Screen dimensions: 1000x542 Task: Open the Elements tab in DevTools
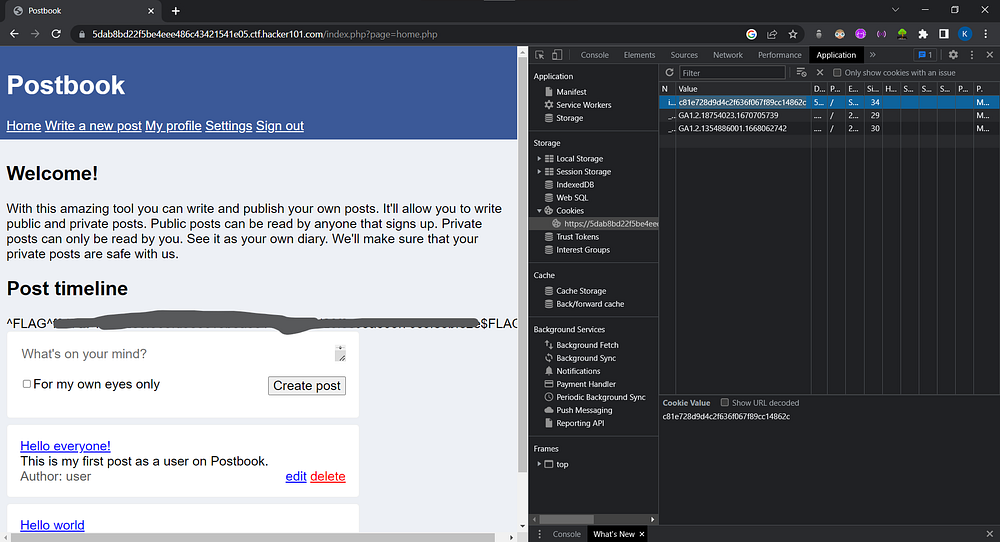point(639,55)
